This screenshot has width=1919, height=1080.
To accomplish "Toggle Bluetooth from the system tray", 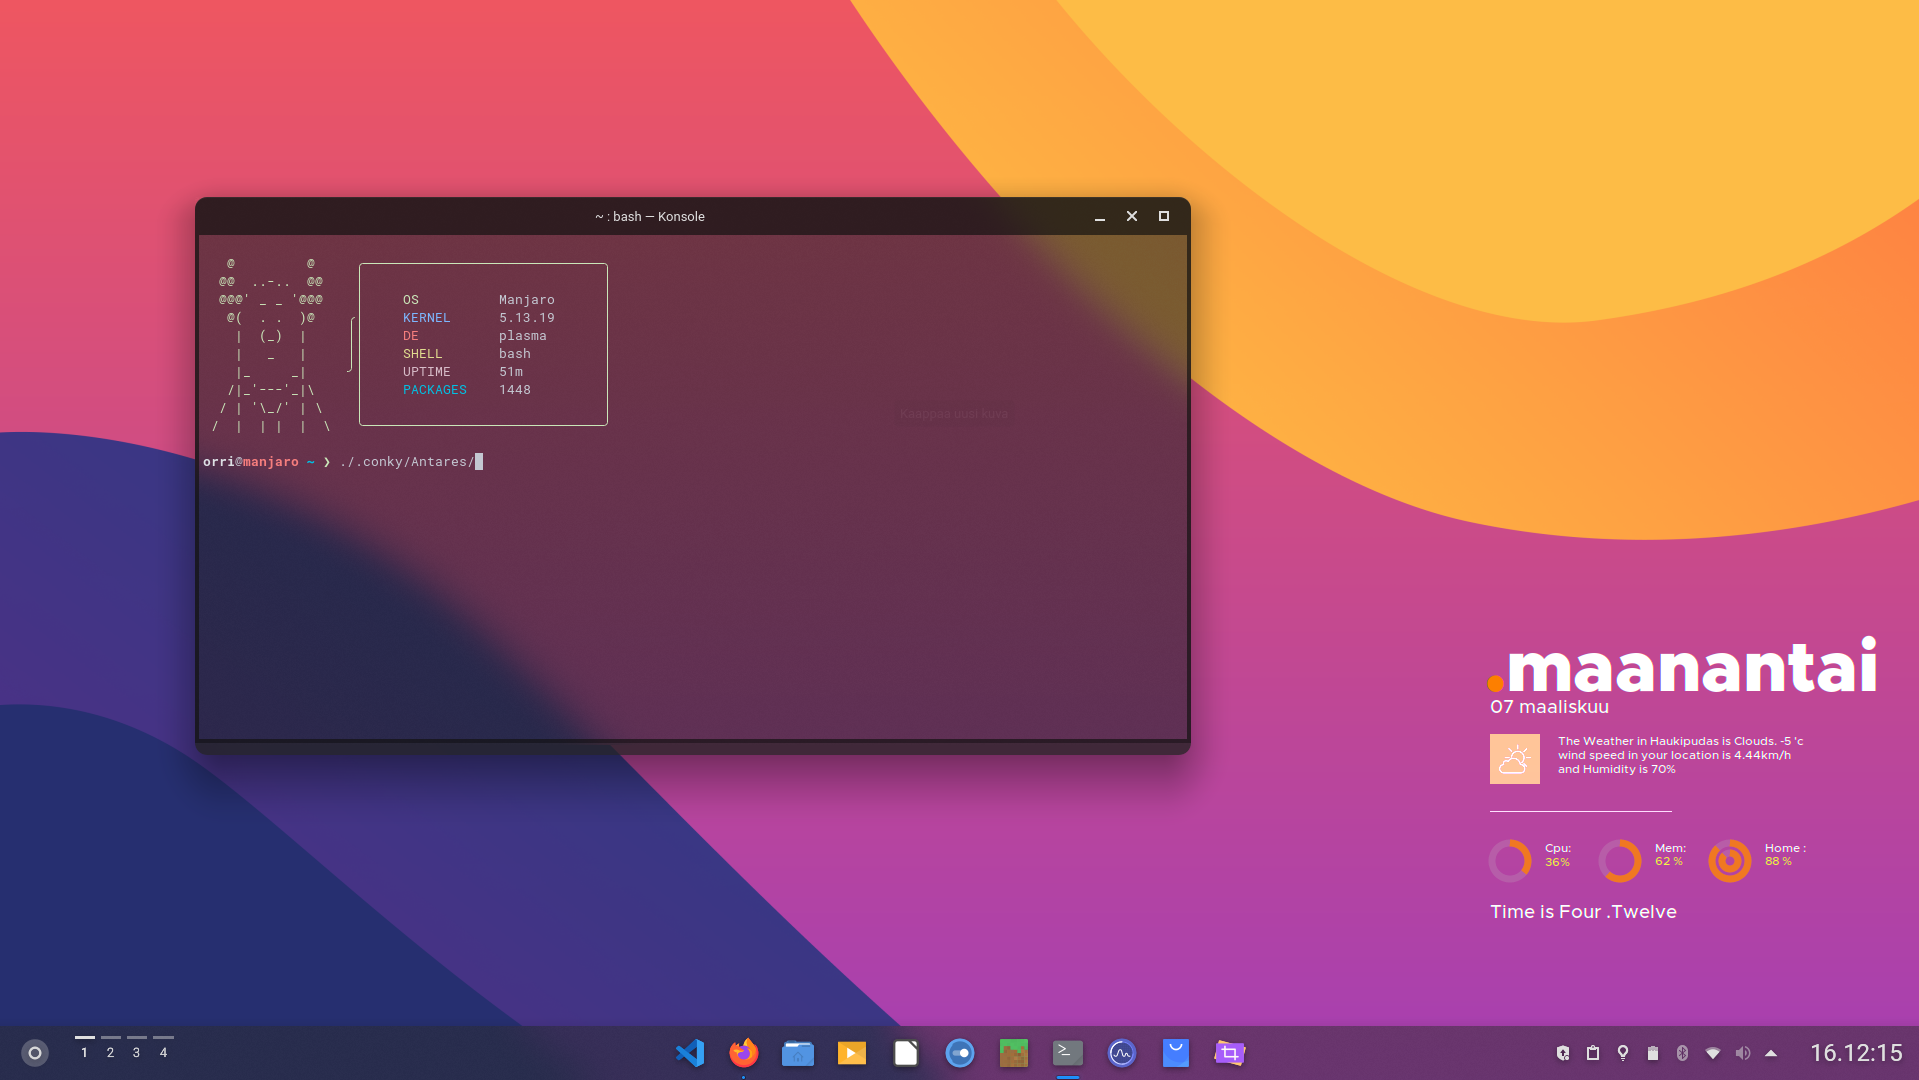I will click(1682, 1053).
